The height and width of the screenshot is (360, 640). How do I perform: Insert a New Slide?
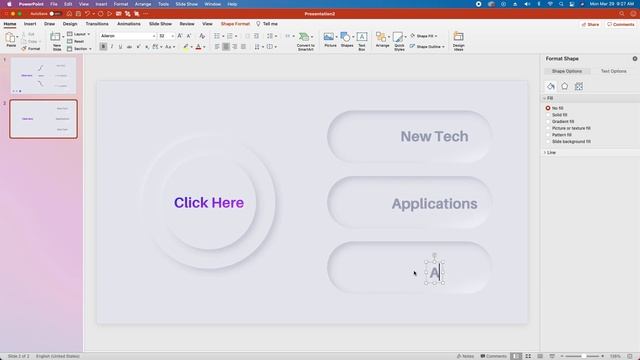pos(56,41)
